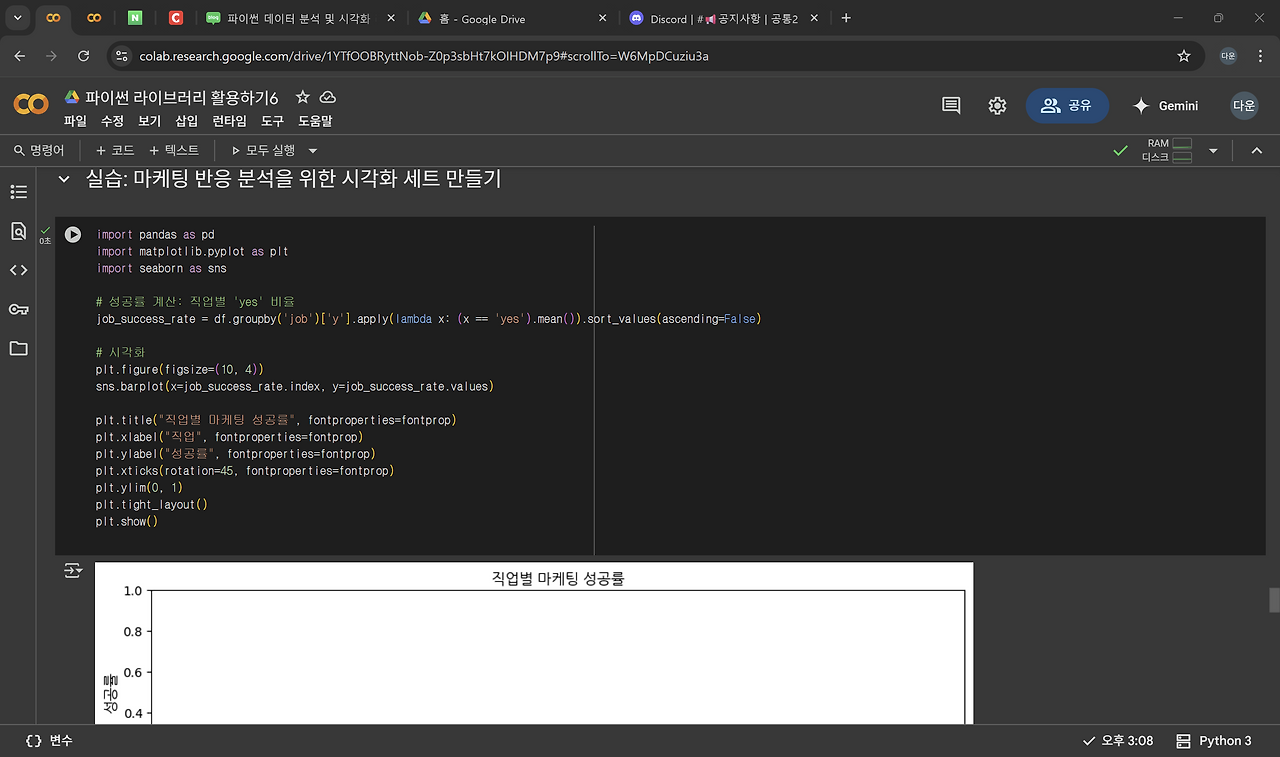Open the Secrets panel via key icon
1280x757 pixels.
(18, 308)
